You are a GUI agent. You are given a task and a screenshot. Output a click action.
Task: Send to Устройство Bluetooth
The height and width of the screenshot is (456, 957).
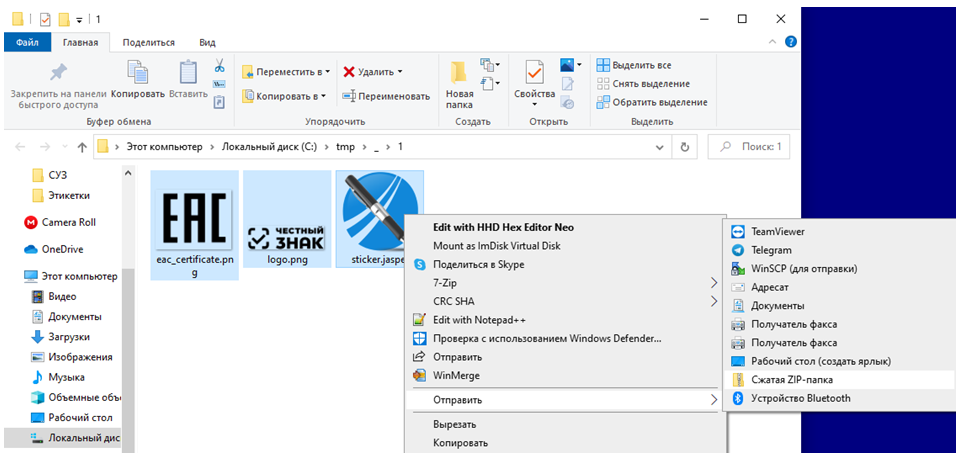coord(800,398)
